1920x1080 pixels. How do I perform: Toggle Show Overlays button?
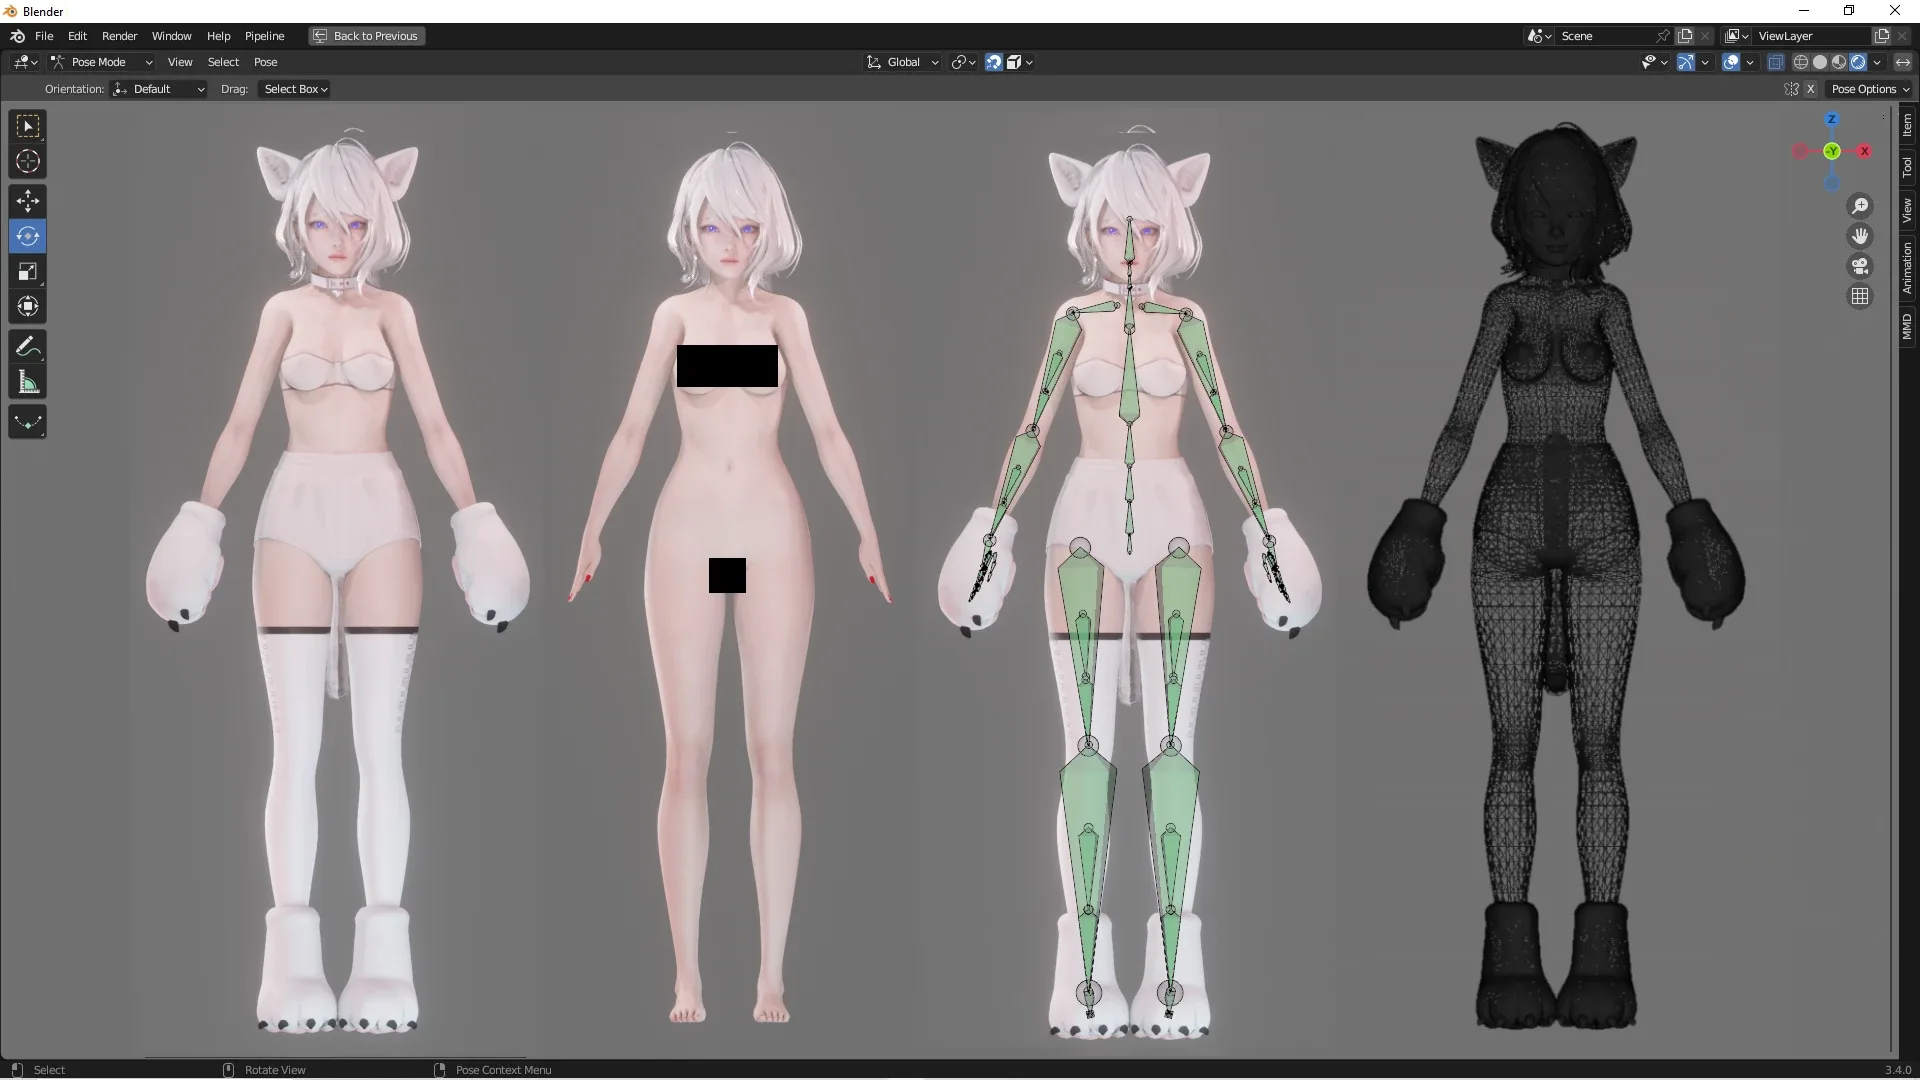point(1732,62)
